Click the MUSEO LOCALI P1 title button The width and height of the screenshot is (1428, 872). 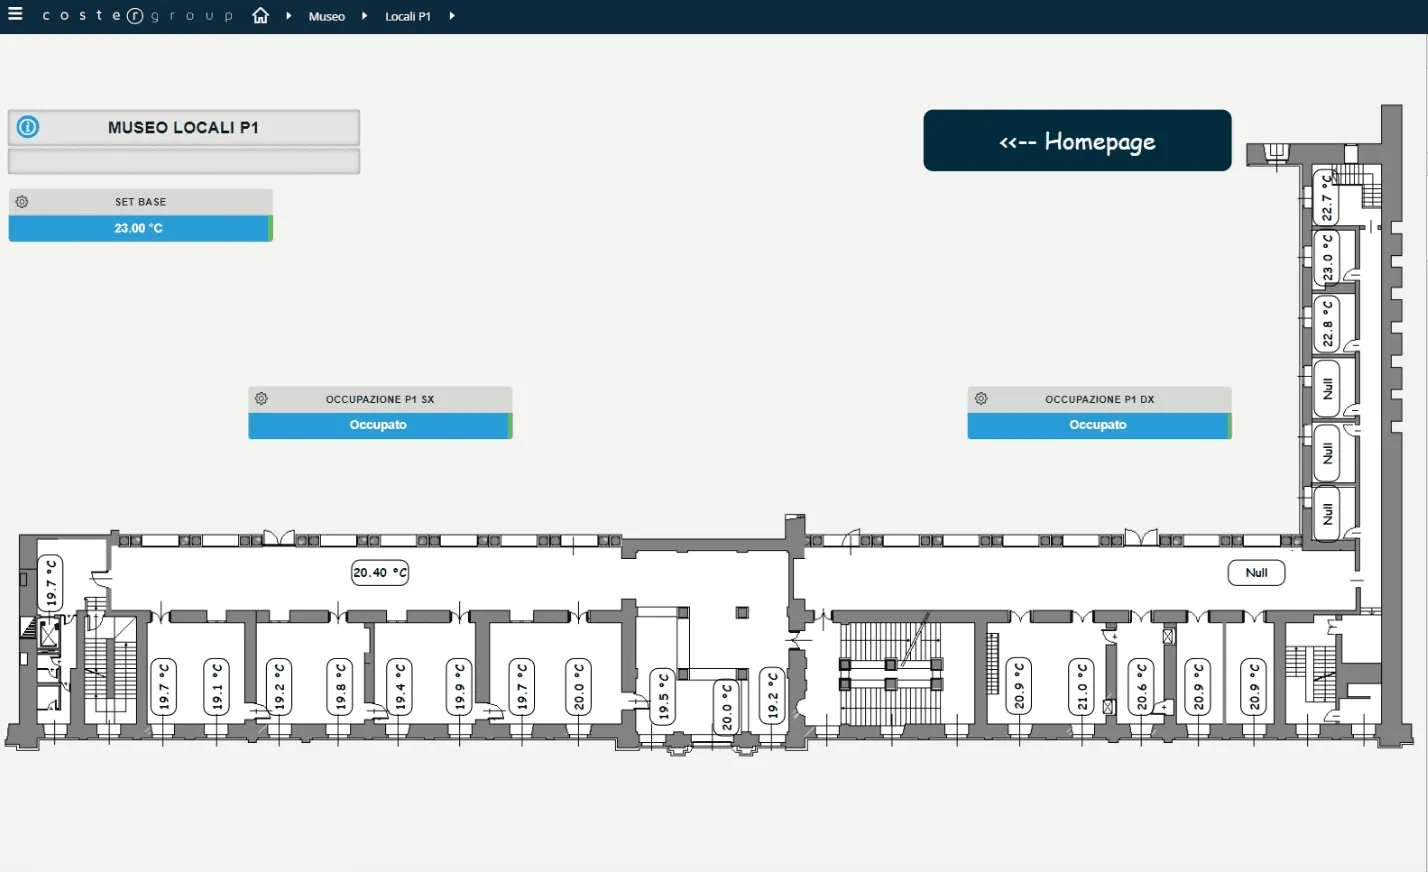click(x=184, y=128)
